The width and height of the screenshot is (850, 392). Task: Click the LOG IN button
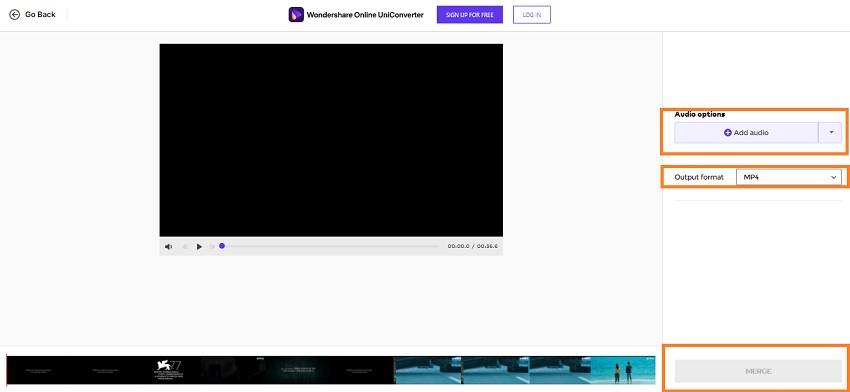coord(532,15)
